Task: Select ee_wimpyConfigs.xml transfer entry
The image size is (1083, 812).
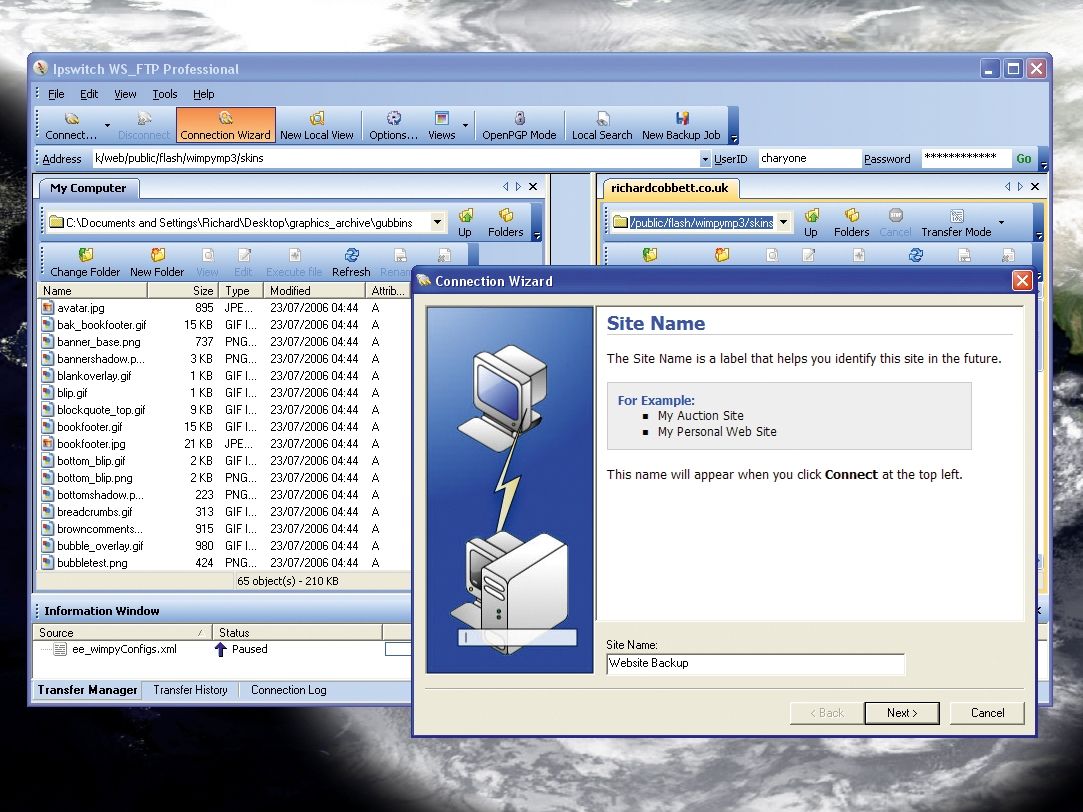Action: click(124, 649)
